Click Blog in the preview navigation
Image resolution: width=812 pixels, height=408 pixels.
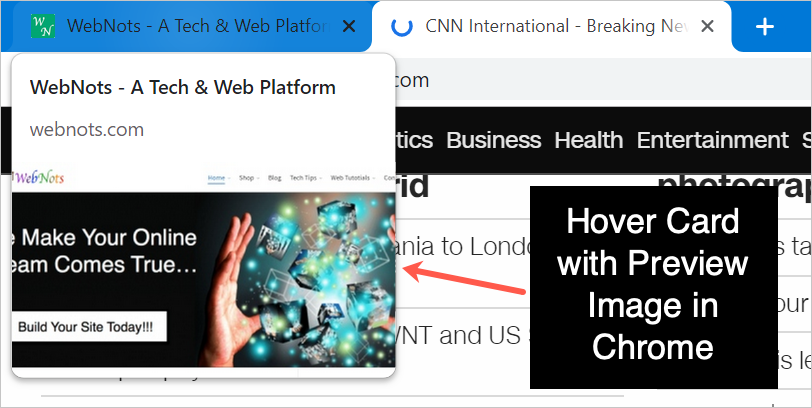(274, 178)
